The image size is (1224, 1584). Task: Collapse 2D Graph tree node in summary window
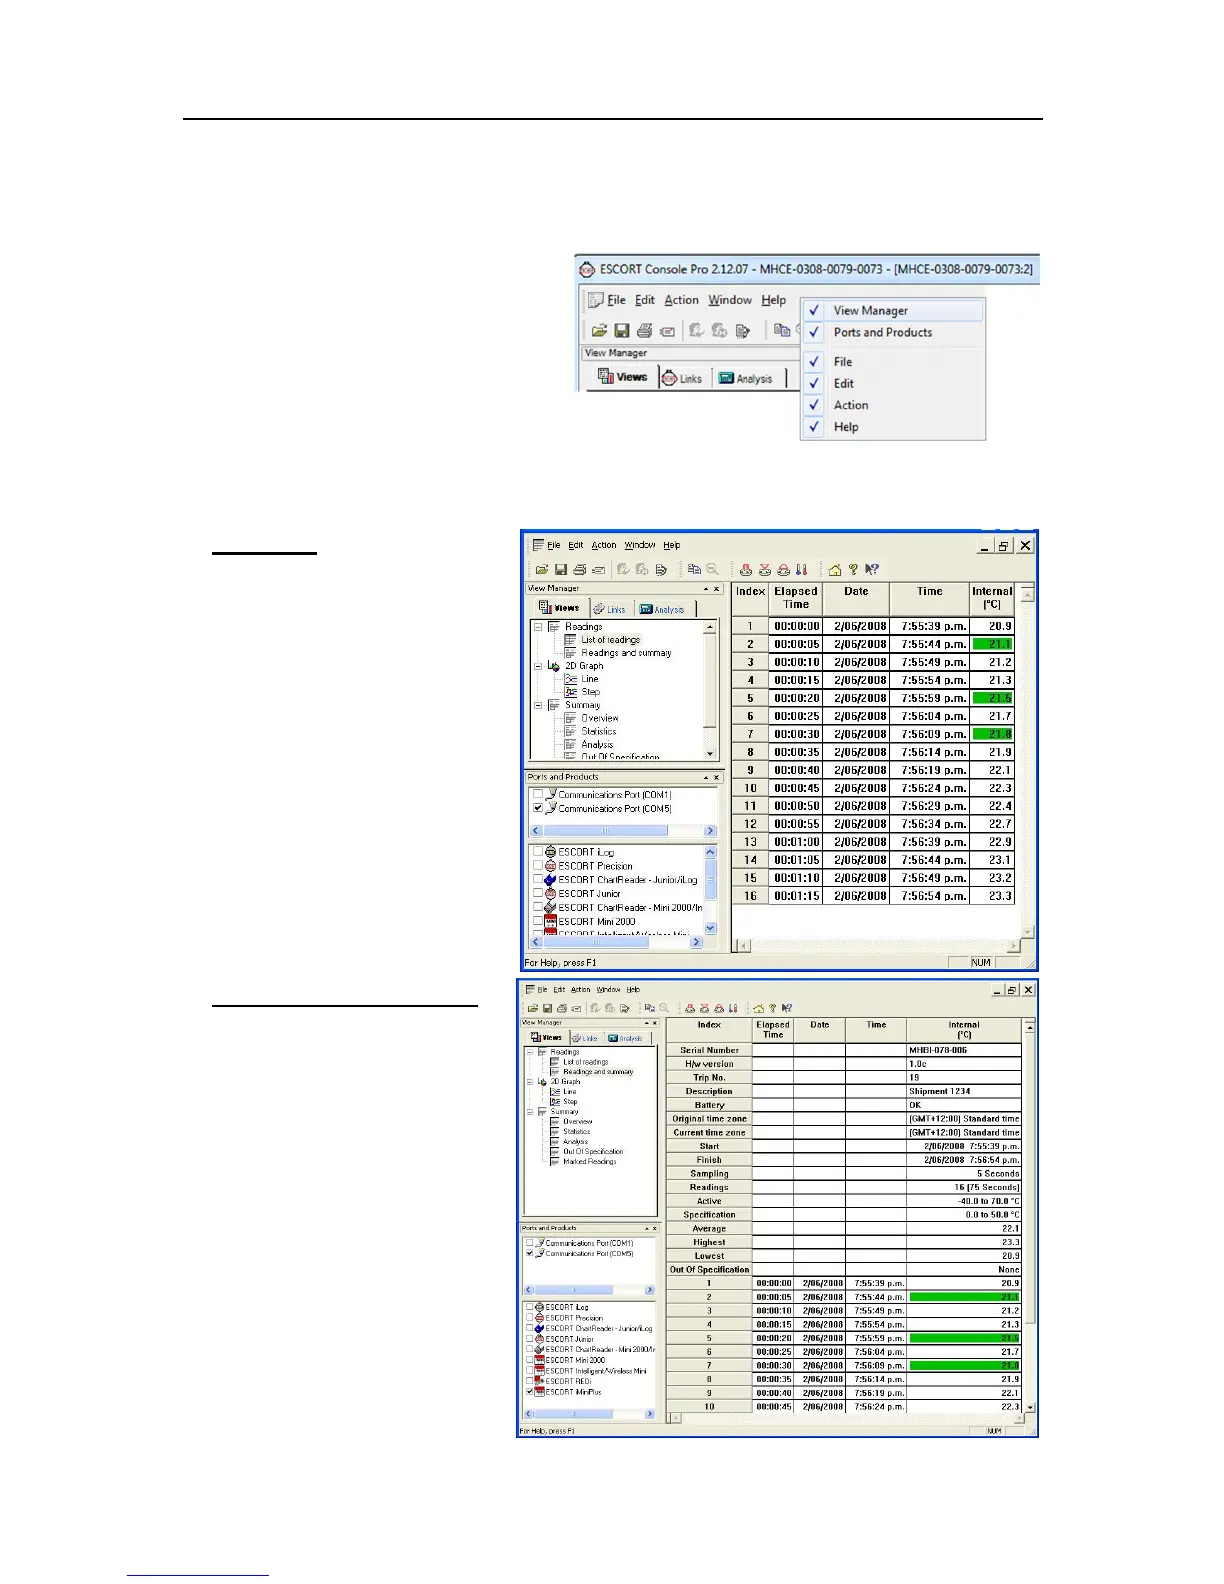tap(529, 1082)
